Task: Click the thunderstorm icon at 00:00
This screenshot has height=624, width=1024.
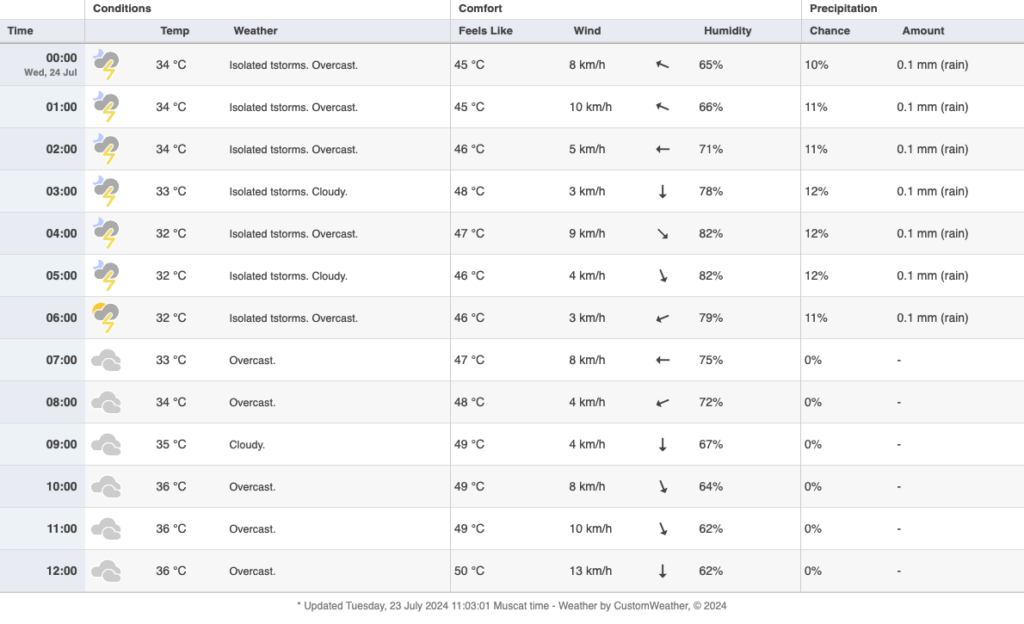Action: (106, 65)
